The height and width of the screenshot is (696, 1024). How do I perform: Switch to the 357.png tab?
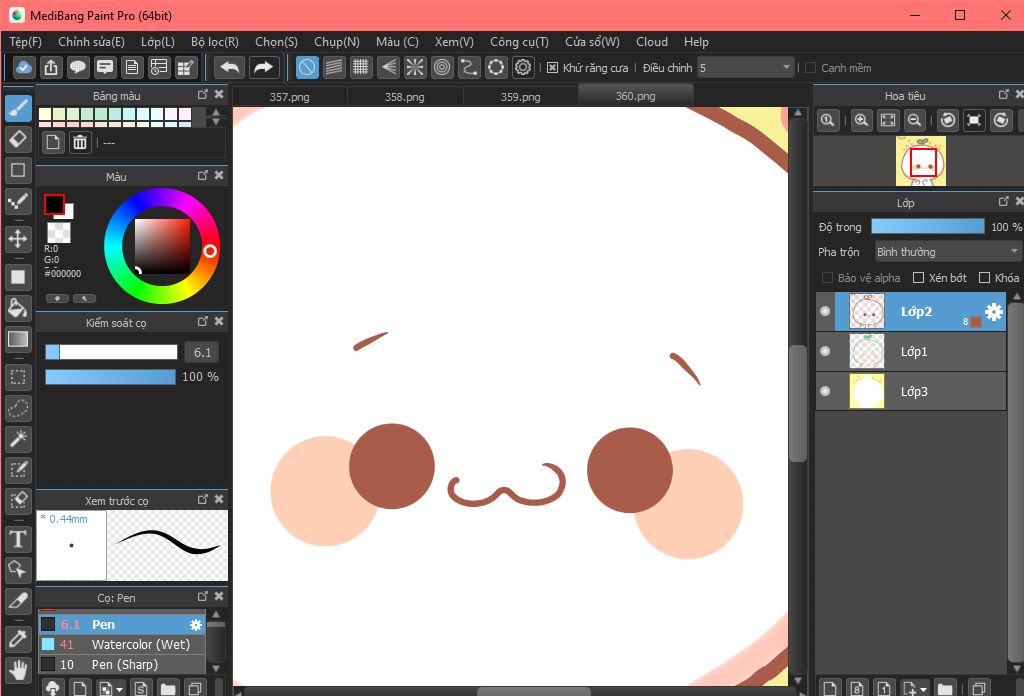tap(289, 97)
